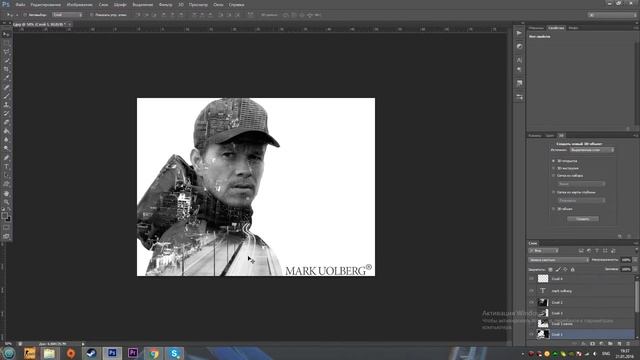Toggle the Автовыбор checkbox
The width and height of the screenshot is (640, 360).
tap(24, 15)
